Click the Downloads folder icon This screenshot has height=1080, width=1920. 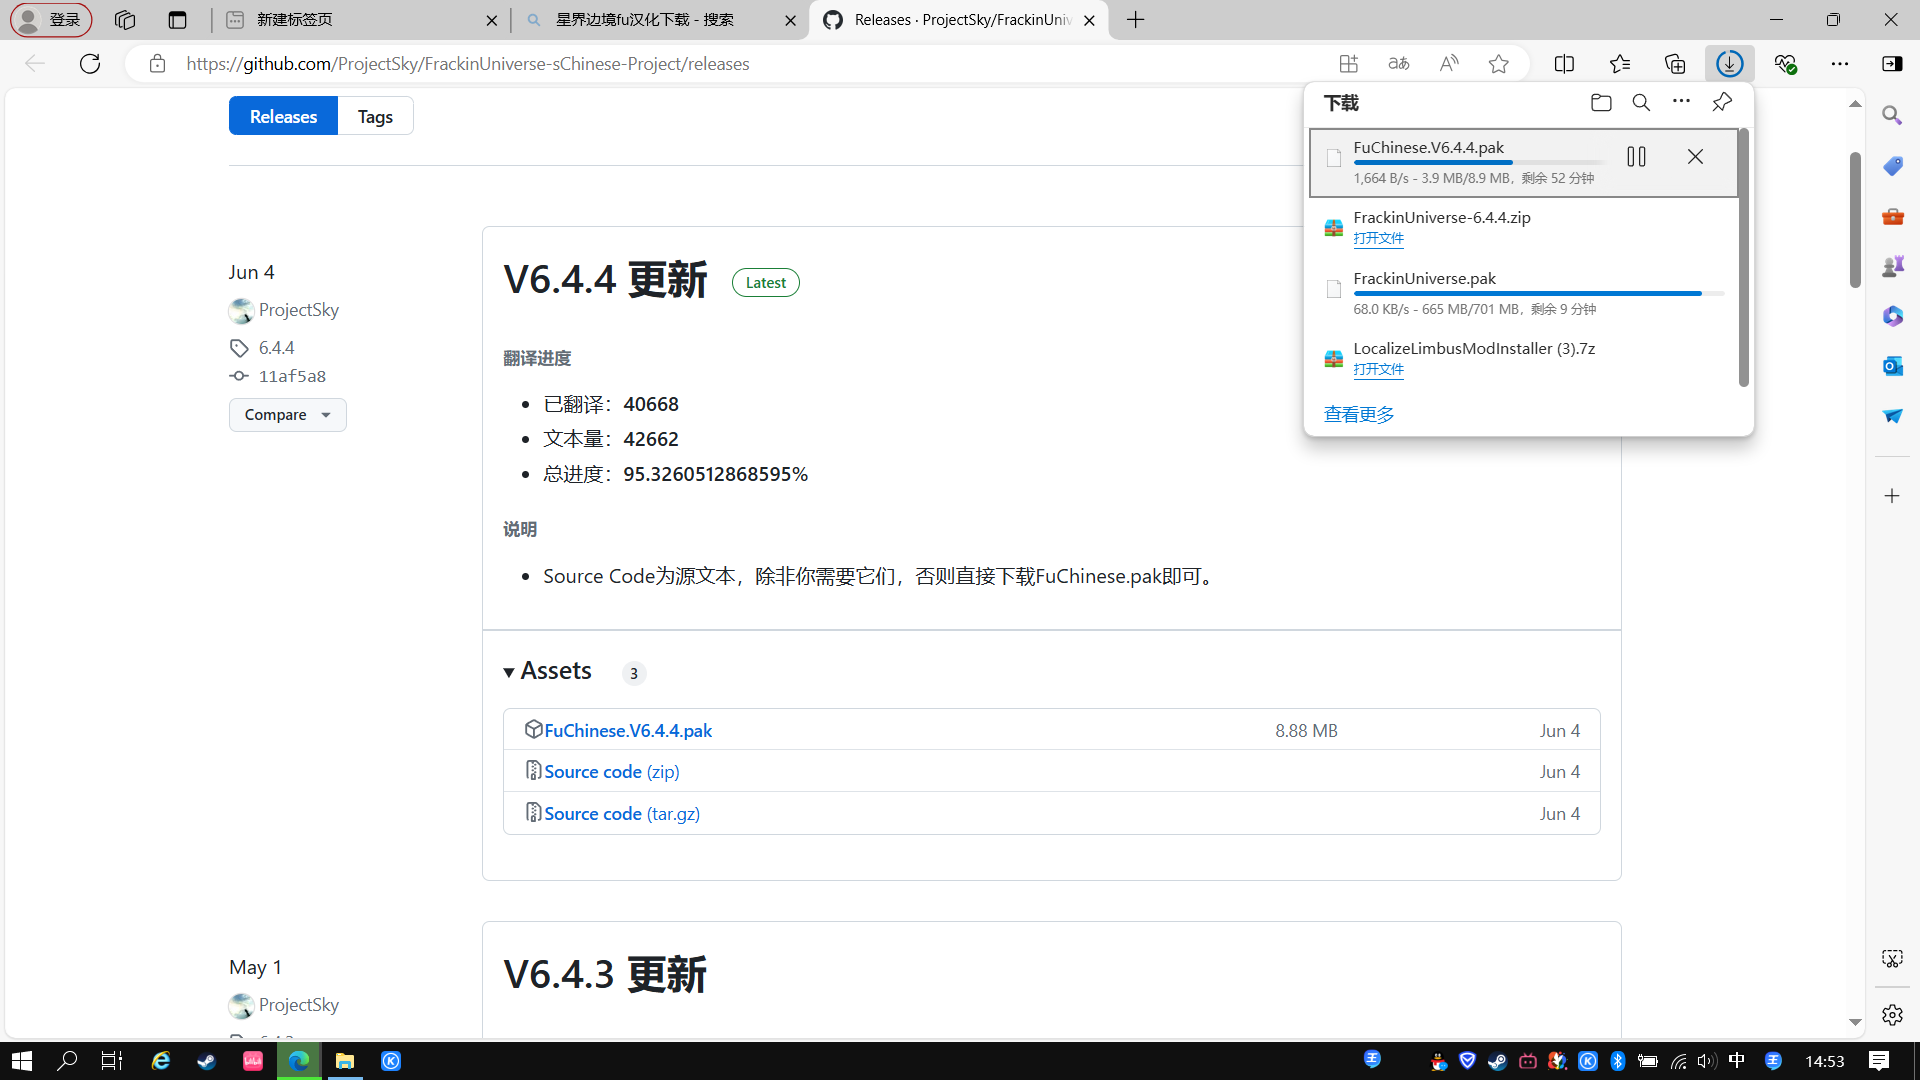tap(1601, 103)
